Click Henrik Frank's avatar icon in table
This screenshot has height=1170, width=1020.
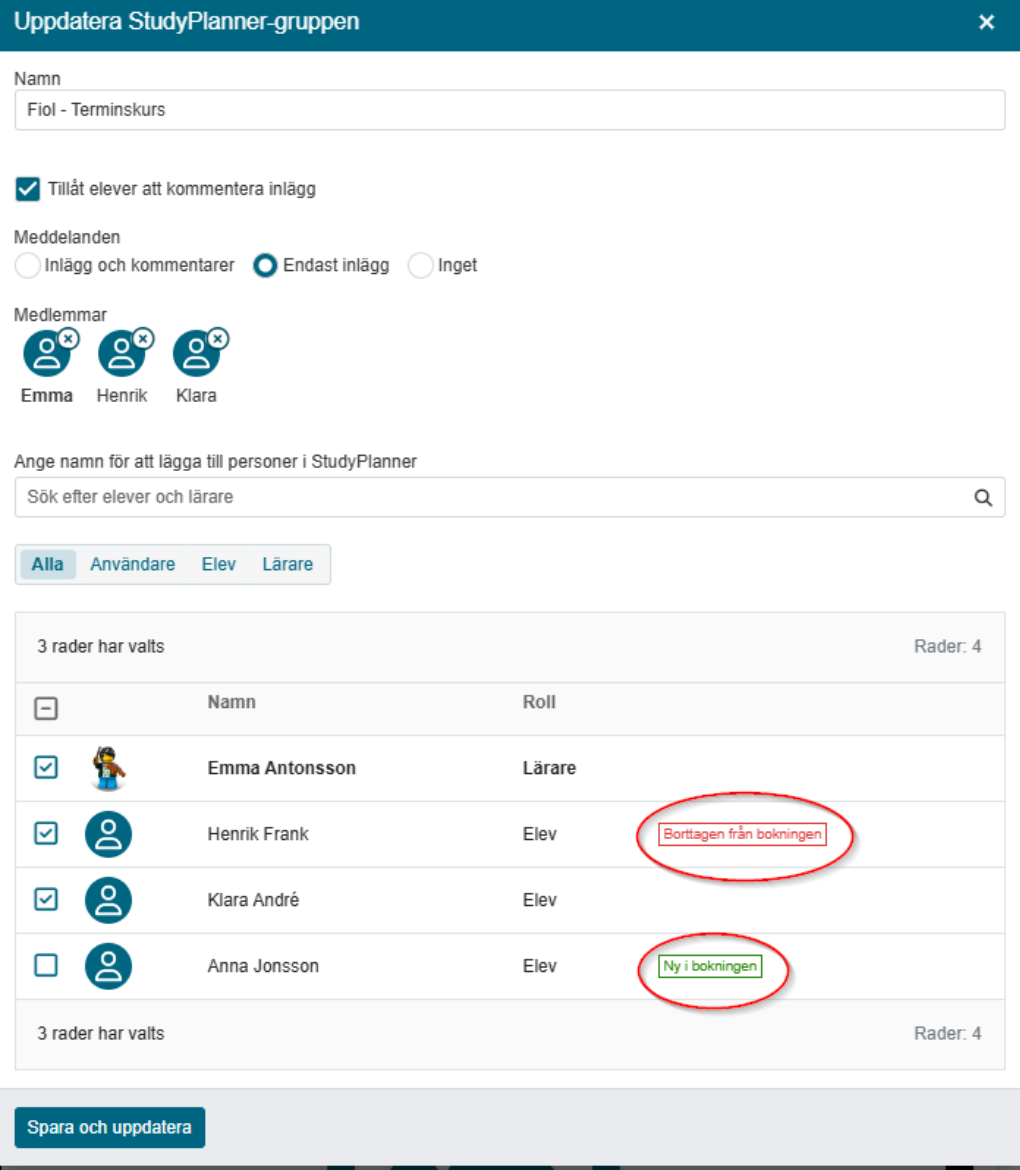point(108,834)
